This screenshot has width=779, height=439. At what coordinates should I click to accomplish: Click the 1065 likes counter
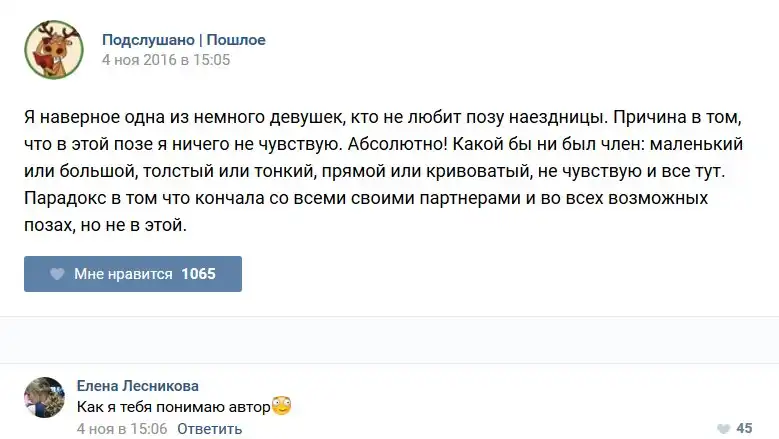[198, 274]
